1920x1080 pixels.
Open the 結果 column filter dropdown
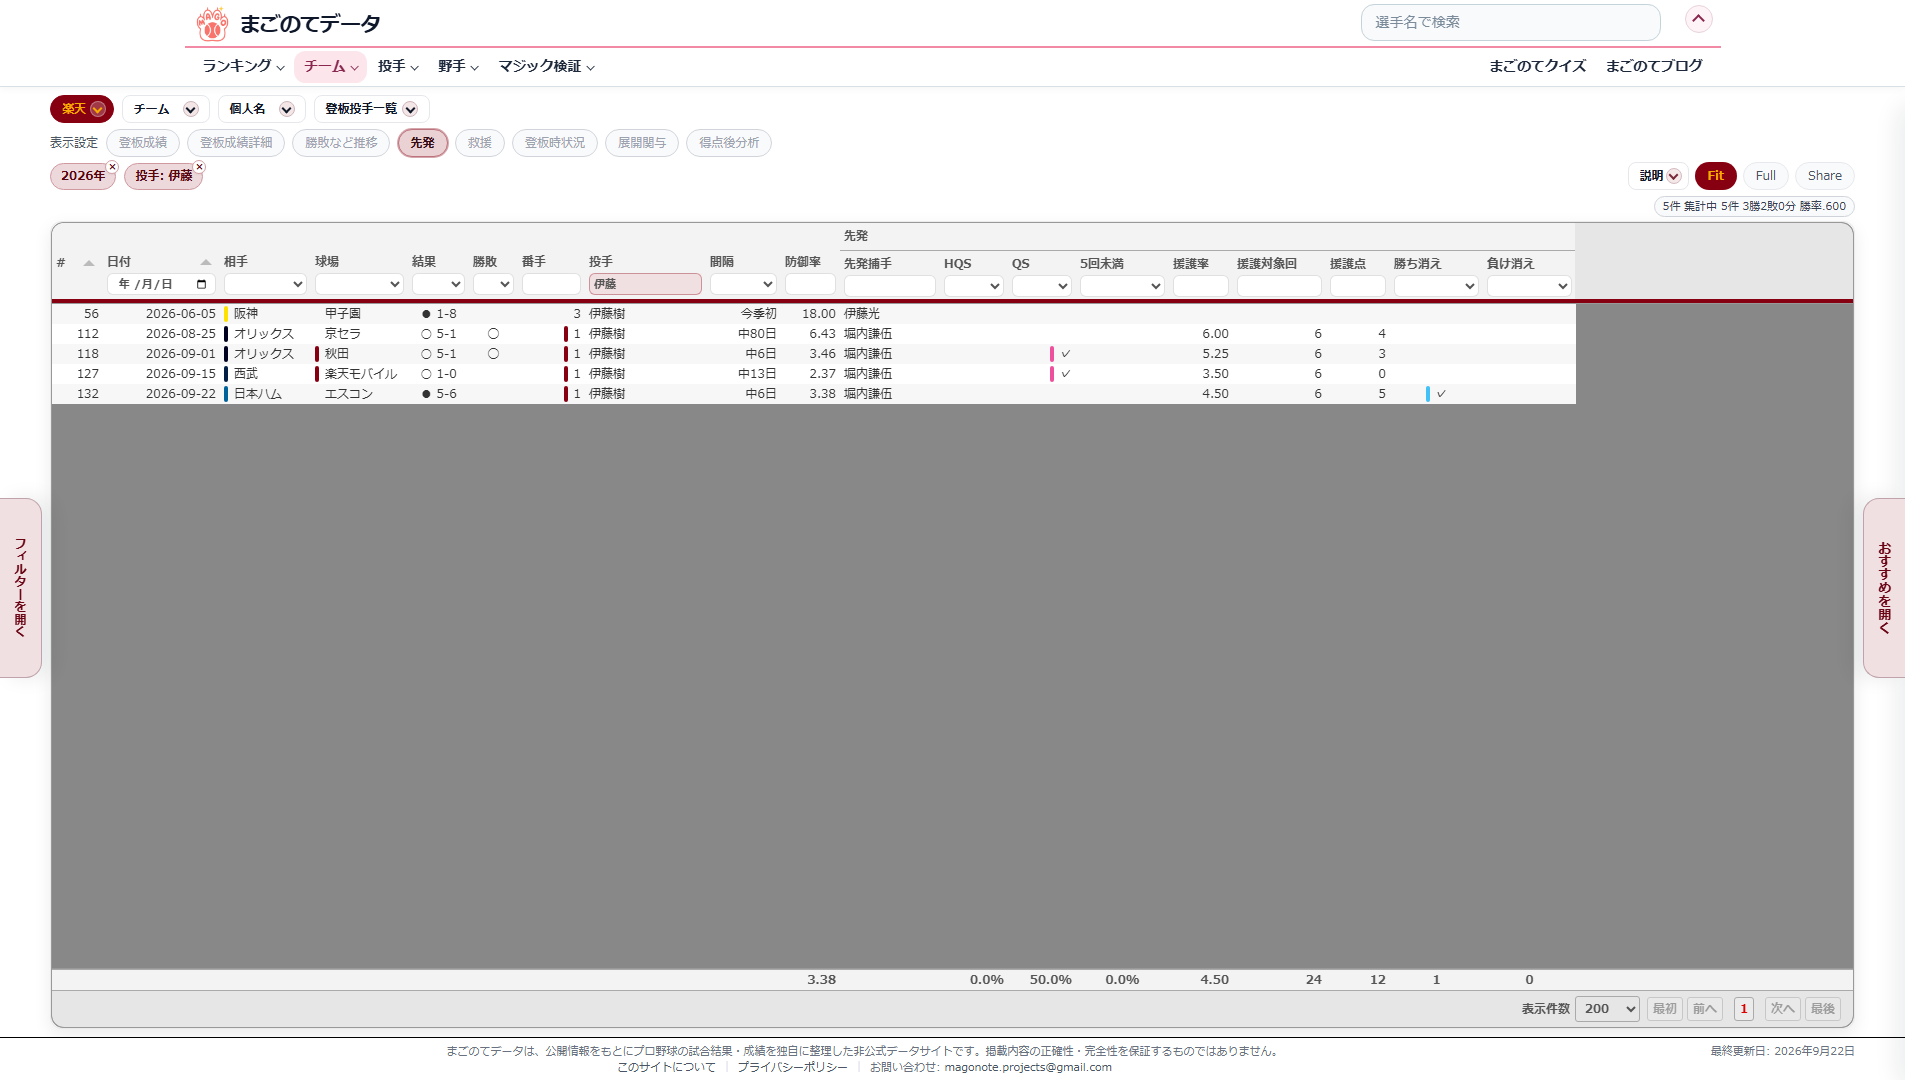pos(438,285)
